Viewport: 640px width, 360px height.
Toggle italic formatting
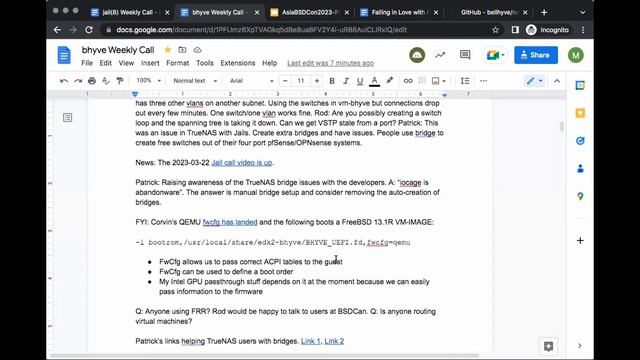coord(346,81)
